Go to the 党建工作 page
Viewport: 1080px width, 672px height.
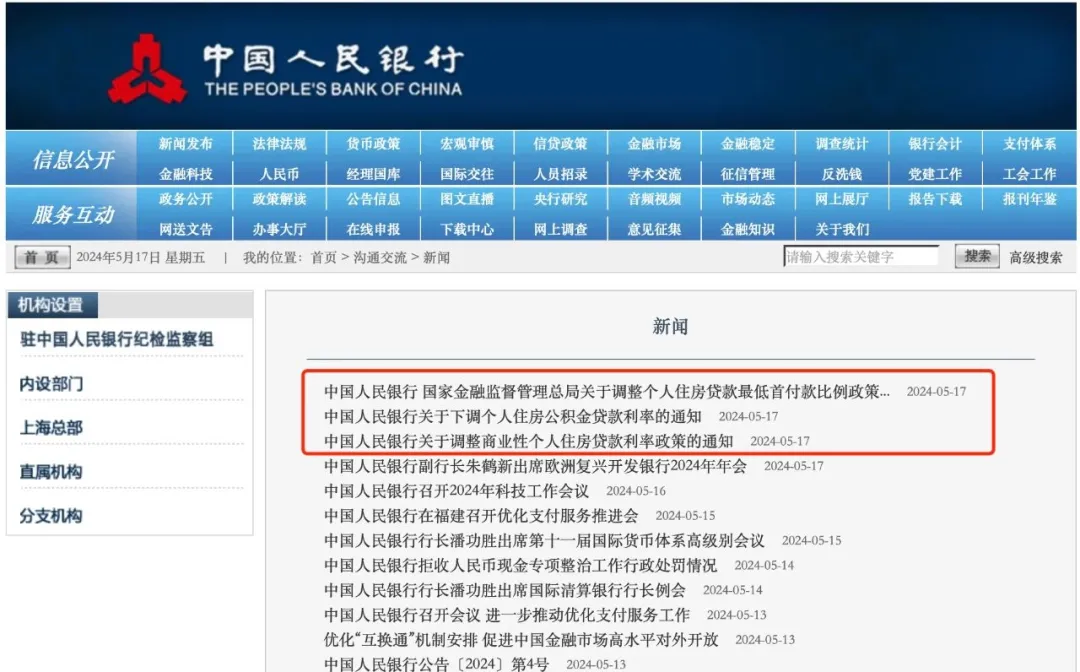point(935,174)
